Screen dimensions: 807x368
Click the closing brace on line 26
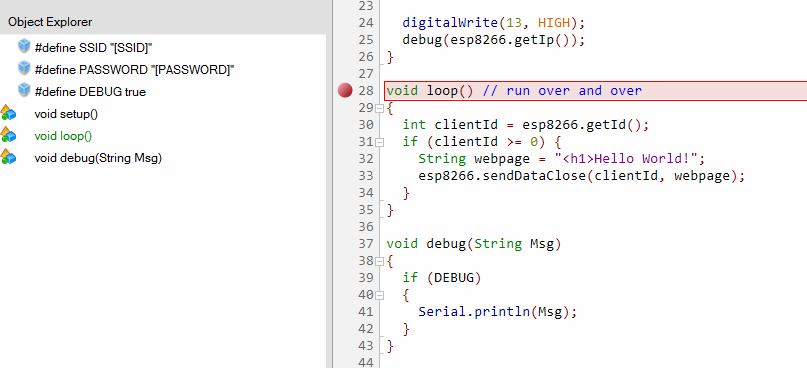(390, 57)
